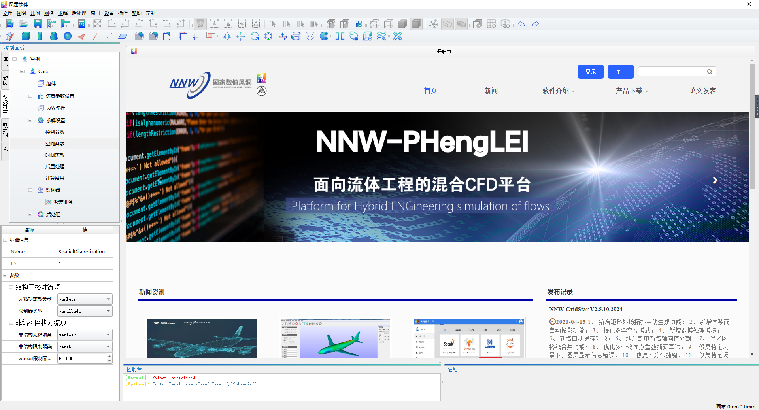Open the 文件 menu in menu bar
759x410 pixels.
pos(7,13)
